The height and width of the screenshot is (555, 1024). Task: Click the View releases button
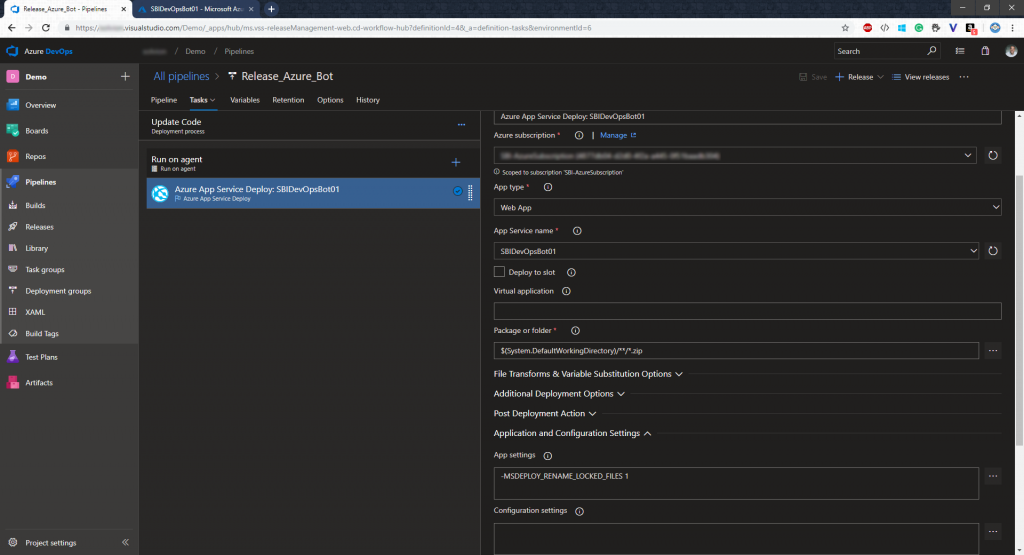coord(920,77)
